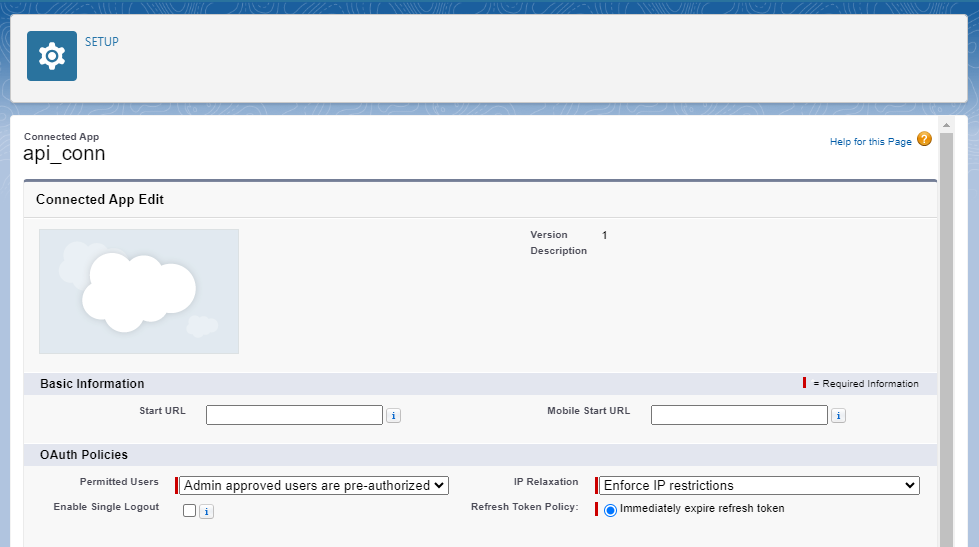979x547 pixels.
Task: Open the Help for this Page link
Action: coord(870,142)
